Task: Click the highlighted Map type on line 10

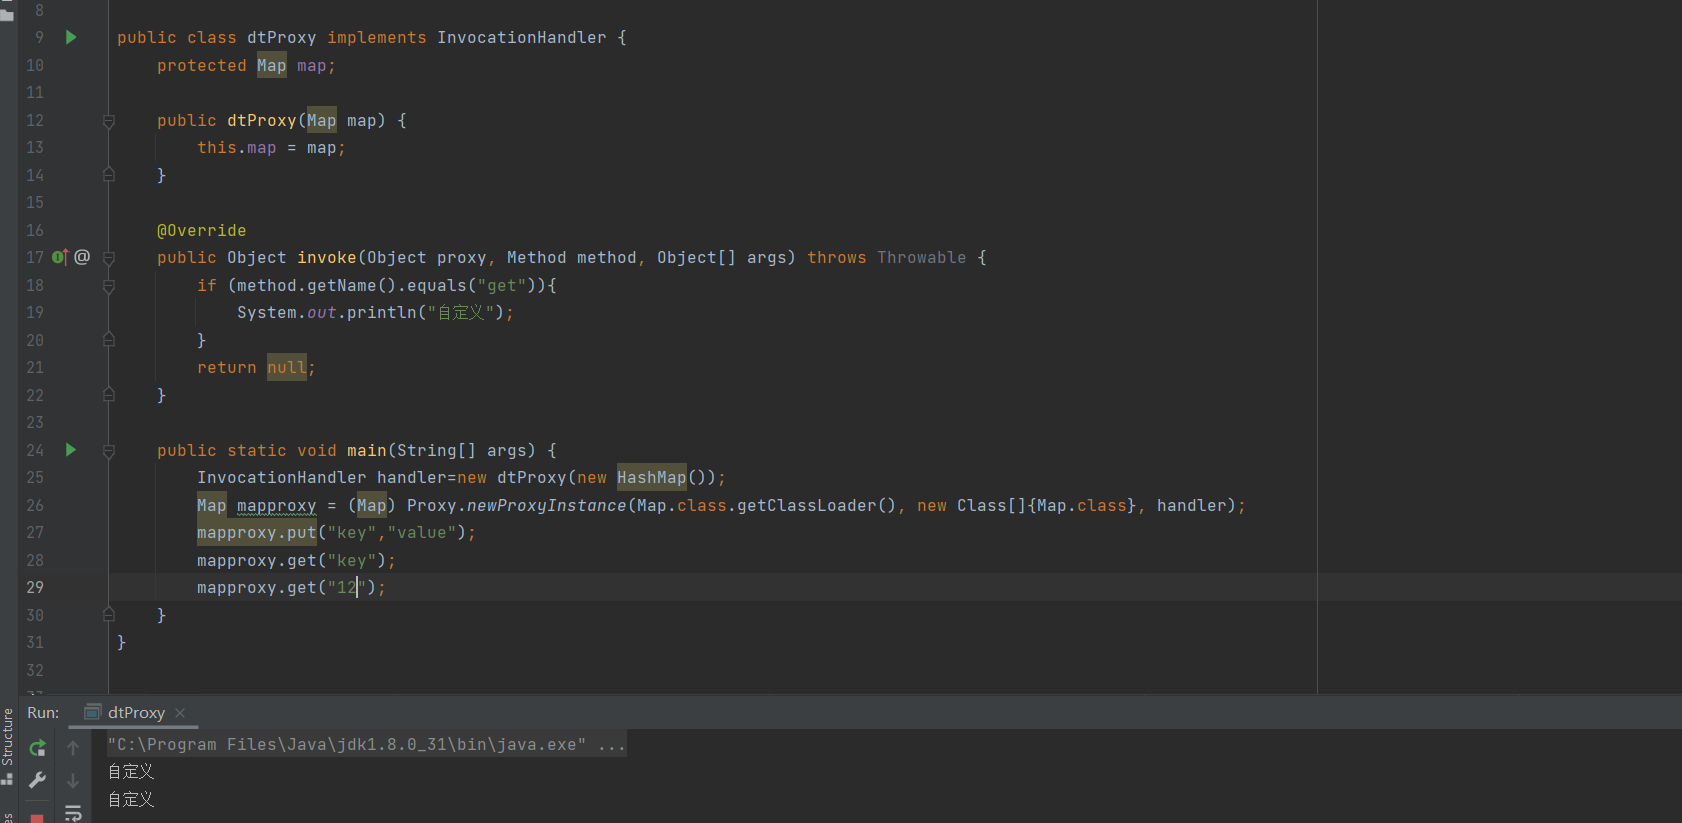Action: coord(271,65)
